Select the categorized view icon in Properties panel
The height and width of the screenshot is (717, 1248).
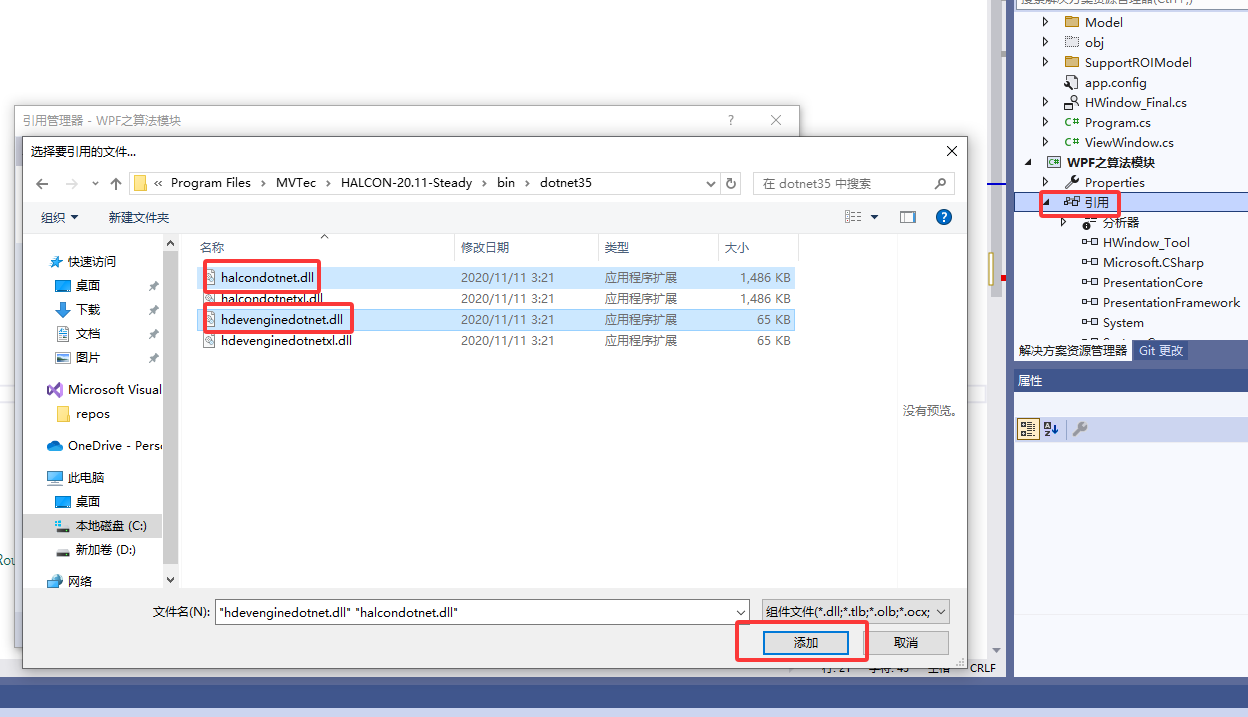[x=1027, y=428]
